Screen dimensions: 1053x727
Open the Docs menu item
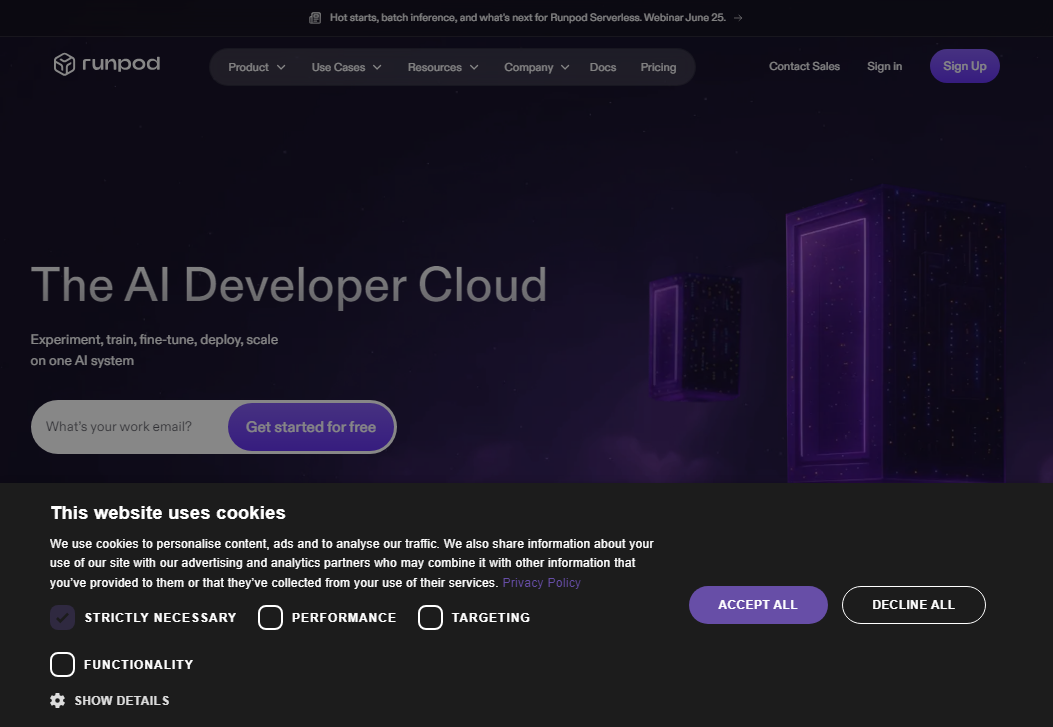pyautogui.click(x=603, y=67)
